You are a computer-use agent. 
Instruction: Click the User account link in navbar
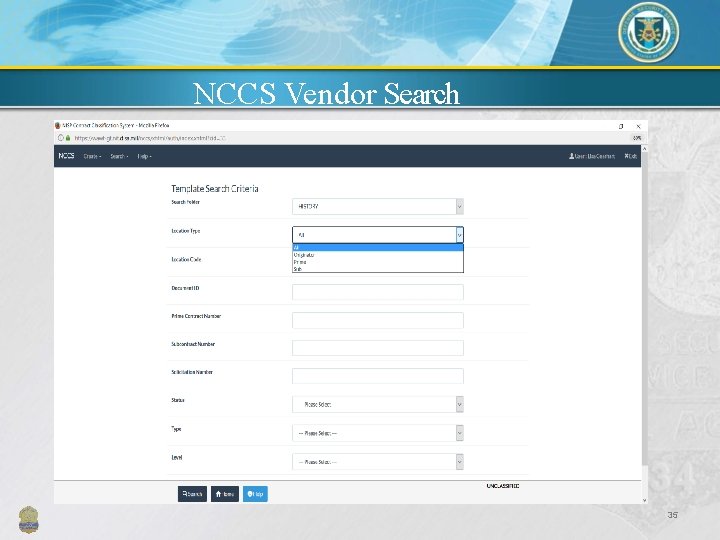tap(591, 156)
